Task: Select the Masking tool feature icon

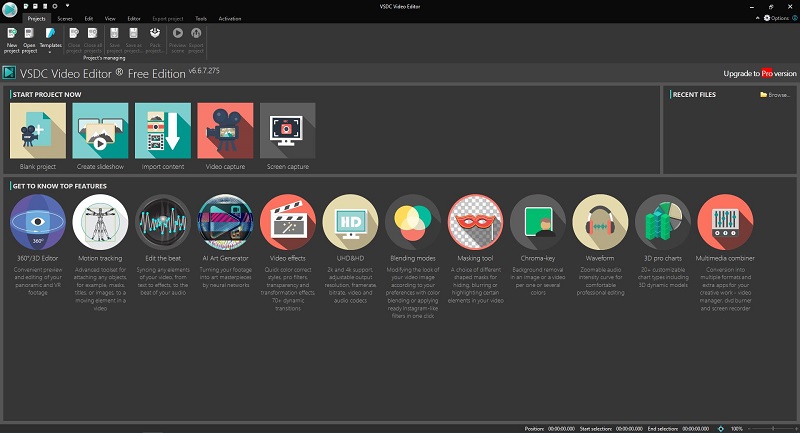Action: click(x=475, y=222)
